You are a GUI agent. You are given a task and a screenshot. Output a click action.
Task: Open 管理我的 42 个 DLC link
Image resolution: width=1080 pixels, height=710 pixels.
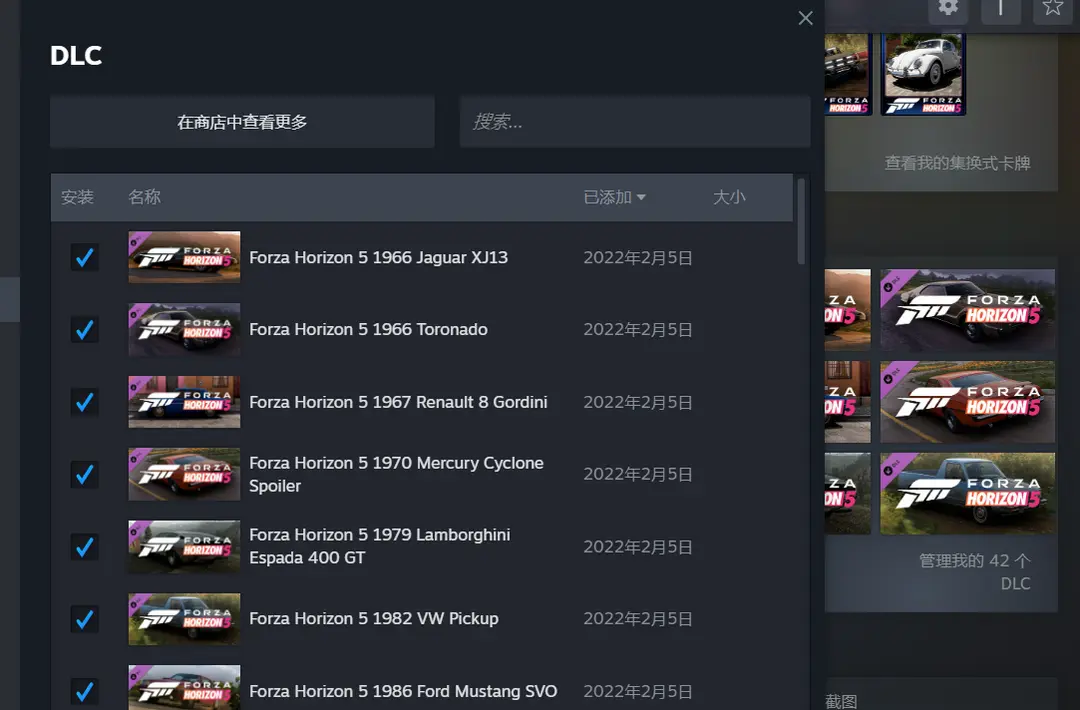[x=975, y=572]
